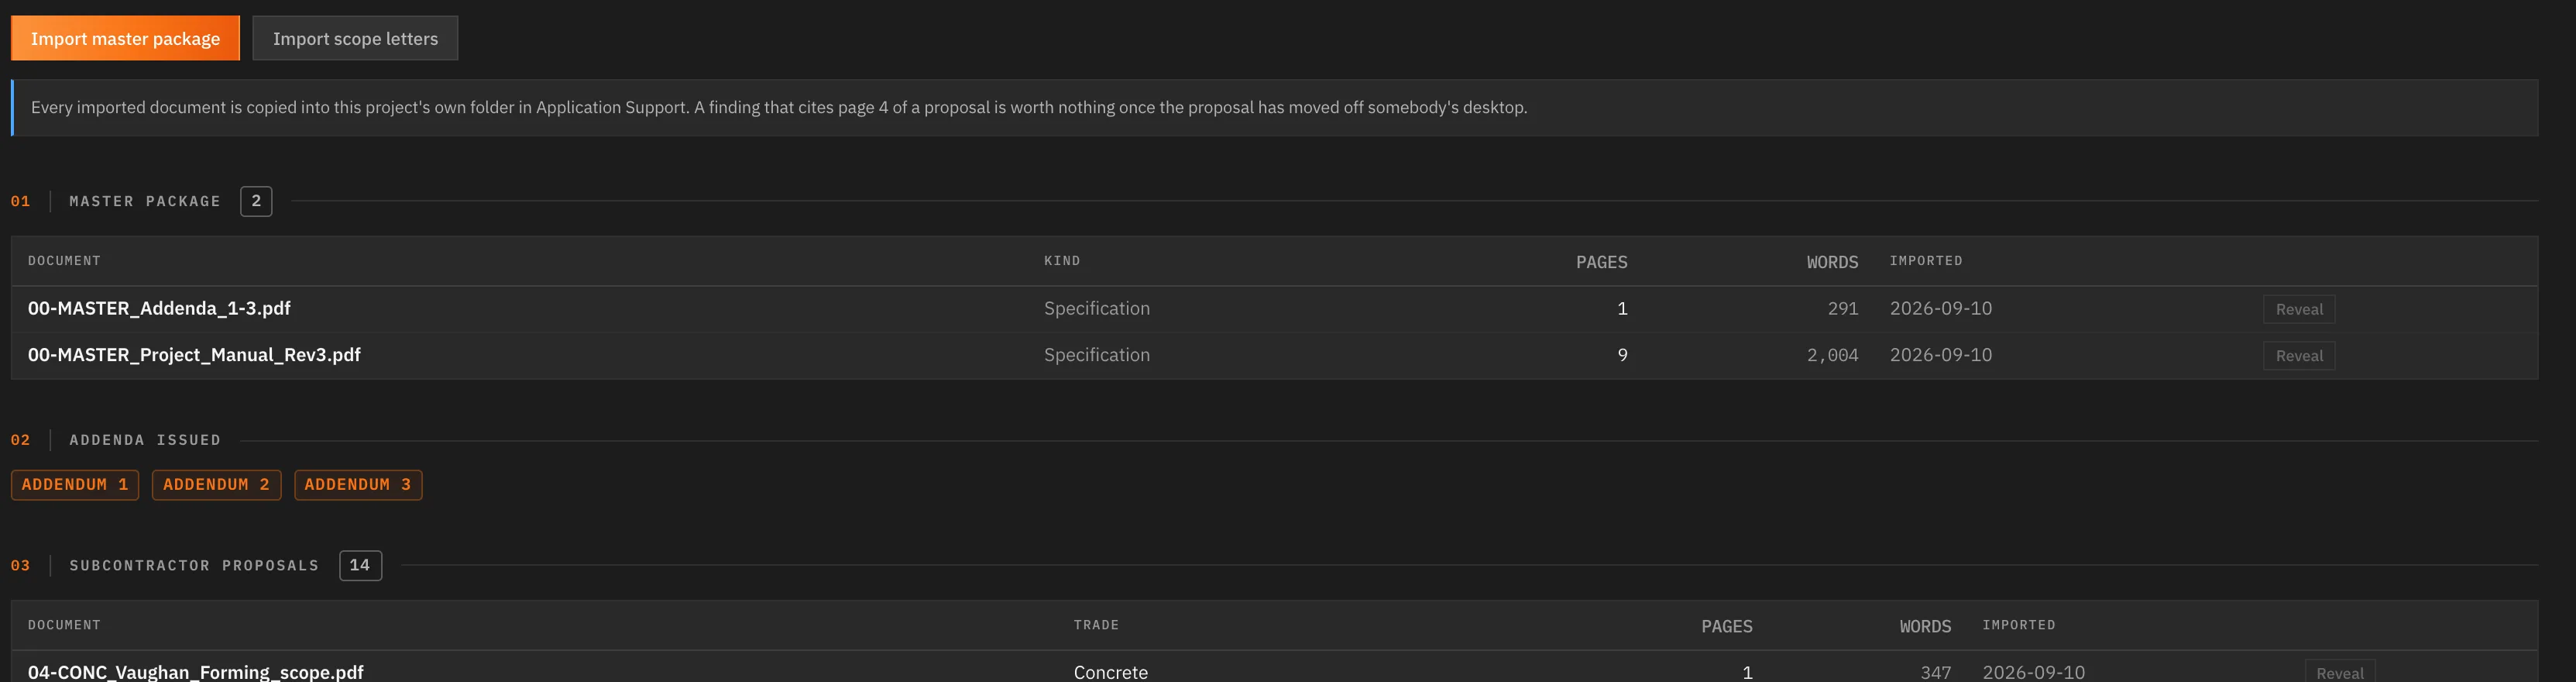The image size is (2576, 682).
Task: Sort proposals by Trade column header
Action: (1096, 625)
